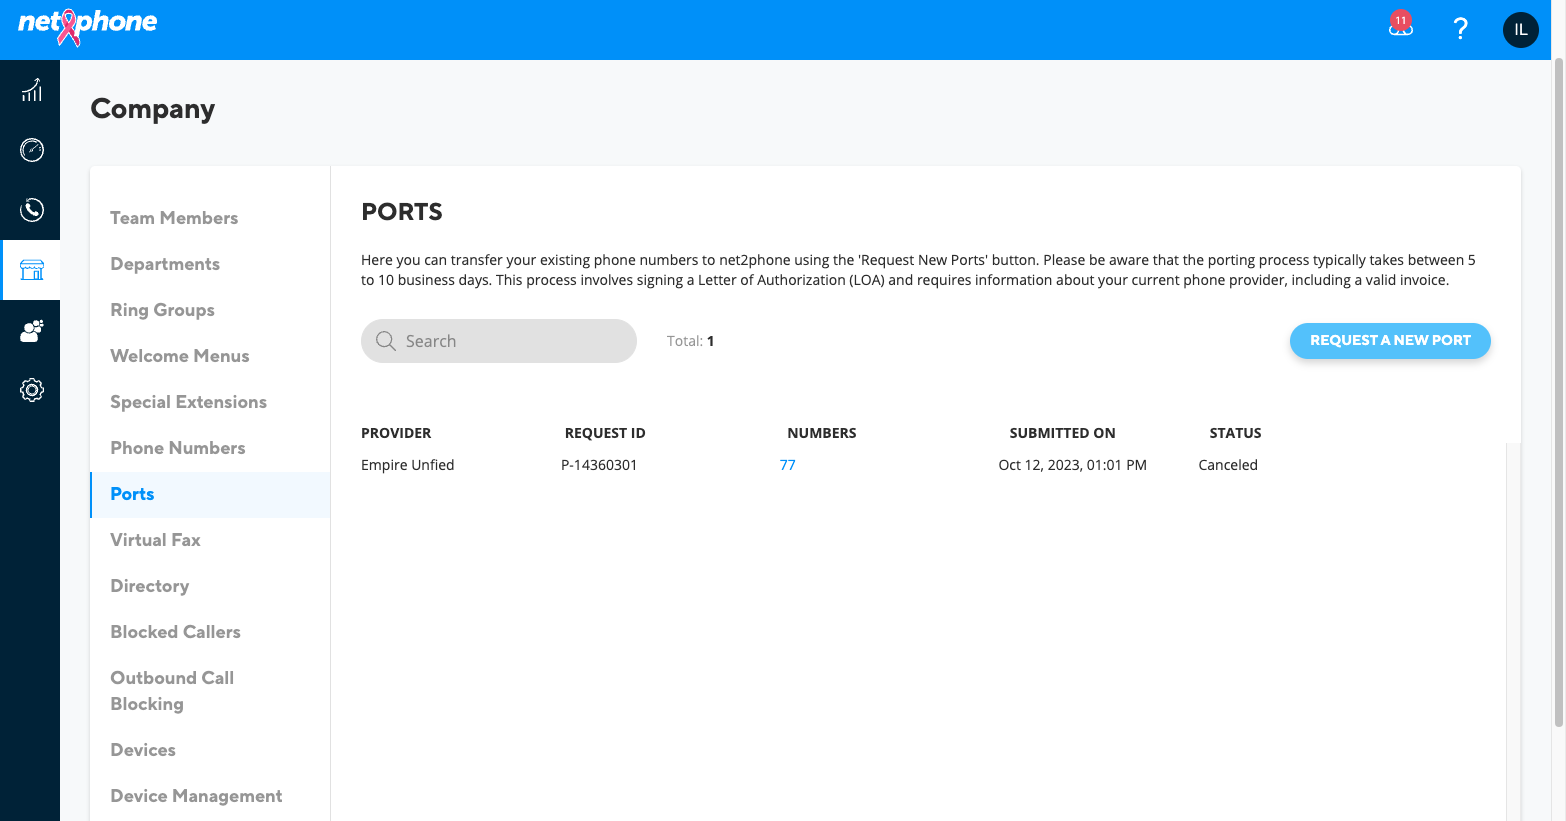
Task: Open the settings gear sidebar icon
Action: pos(32,390)
